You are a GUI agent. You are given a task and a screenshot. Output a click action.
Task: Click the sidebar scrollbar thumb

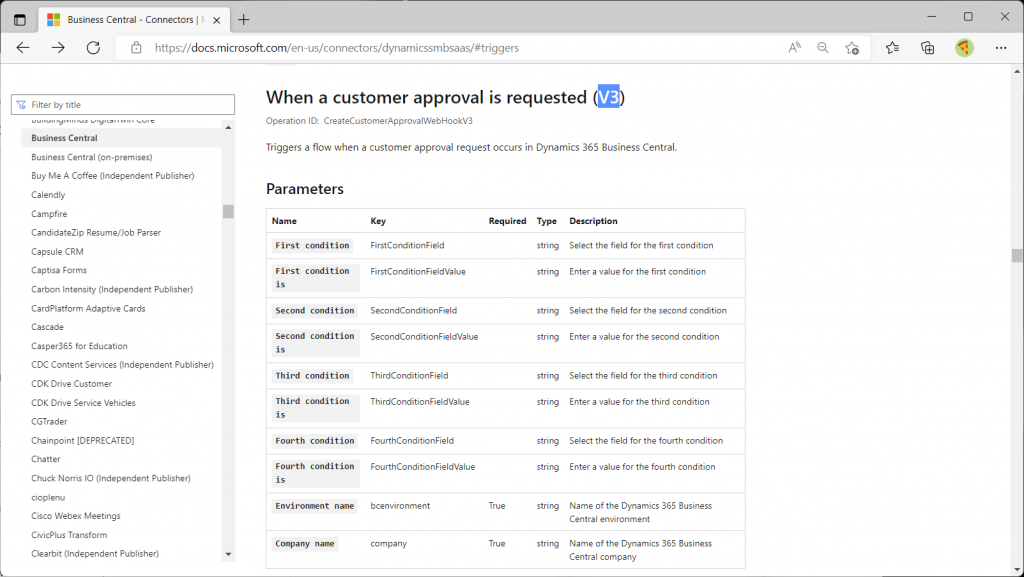click(x=228, y=211)
